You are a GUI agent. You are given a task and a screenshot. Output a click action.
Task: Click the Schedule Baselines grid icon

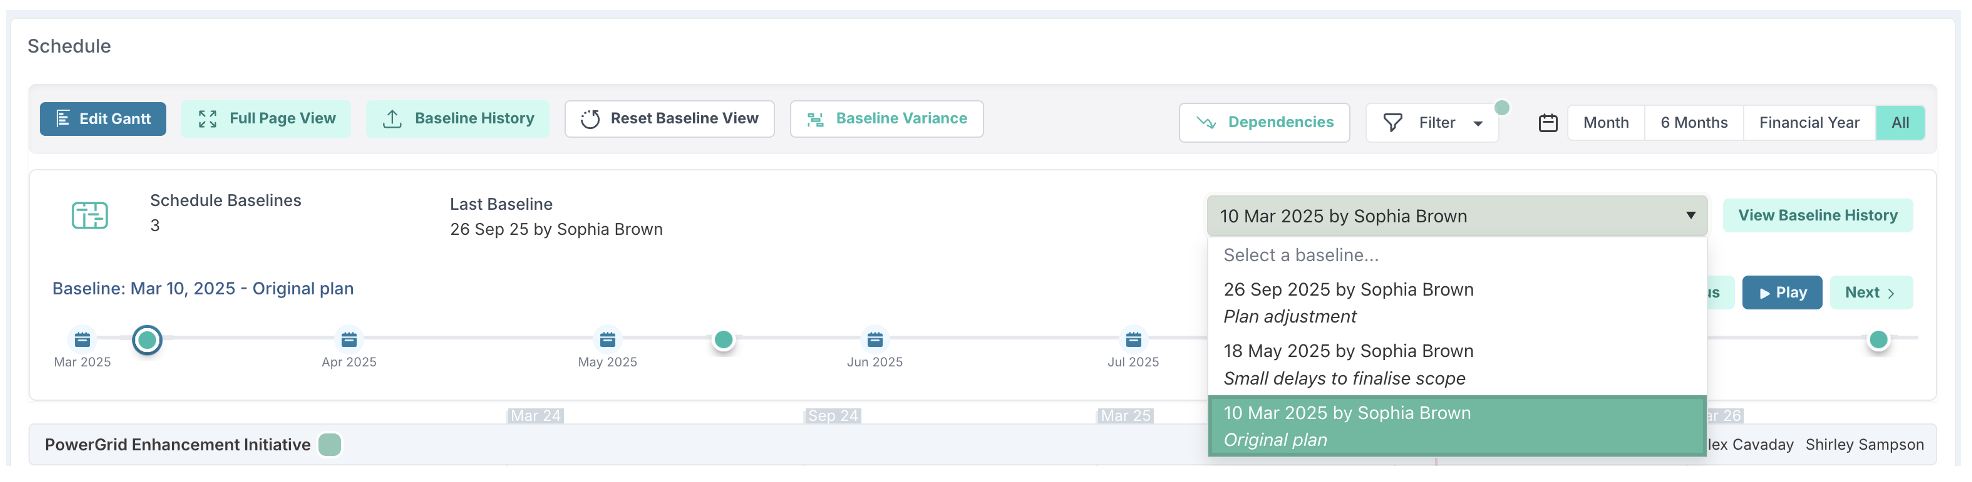point(90,215)
